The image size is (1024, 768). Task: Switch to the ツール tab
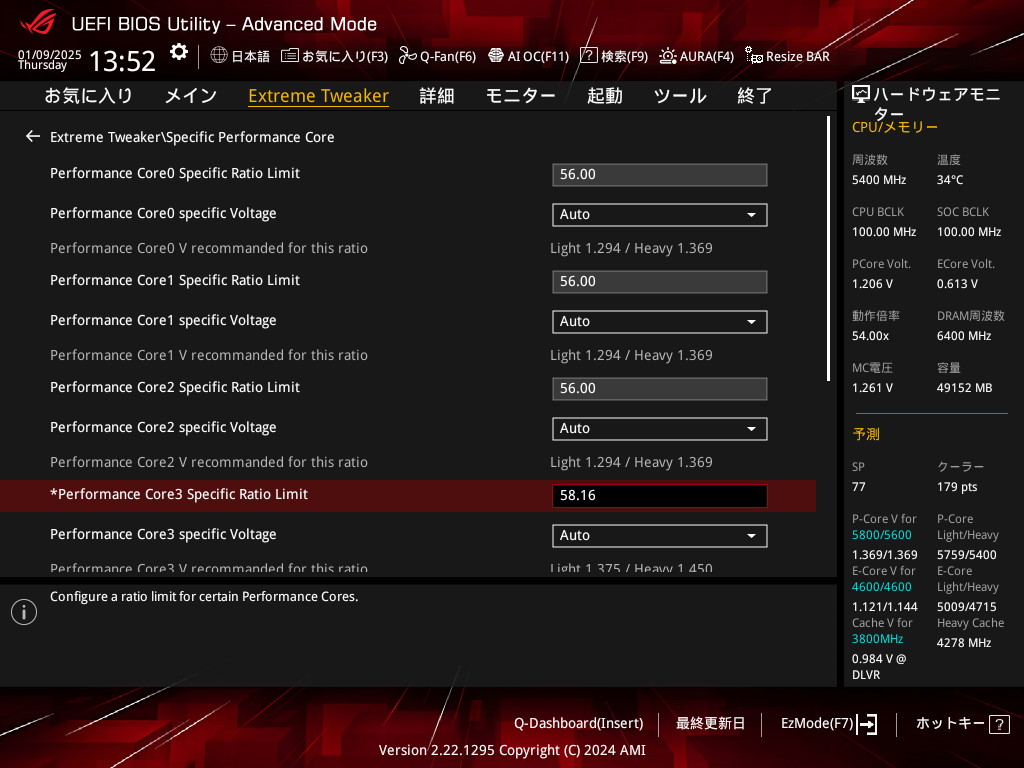pyautogui.click(x=680, y=96)
